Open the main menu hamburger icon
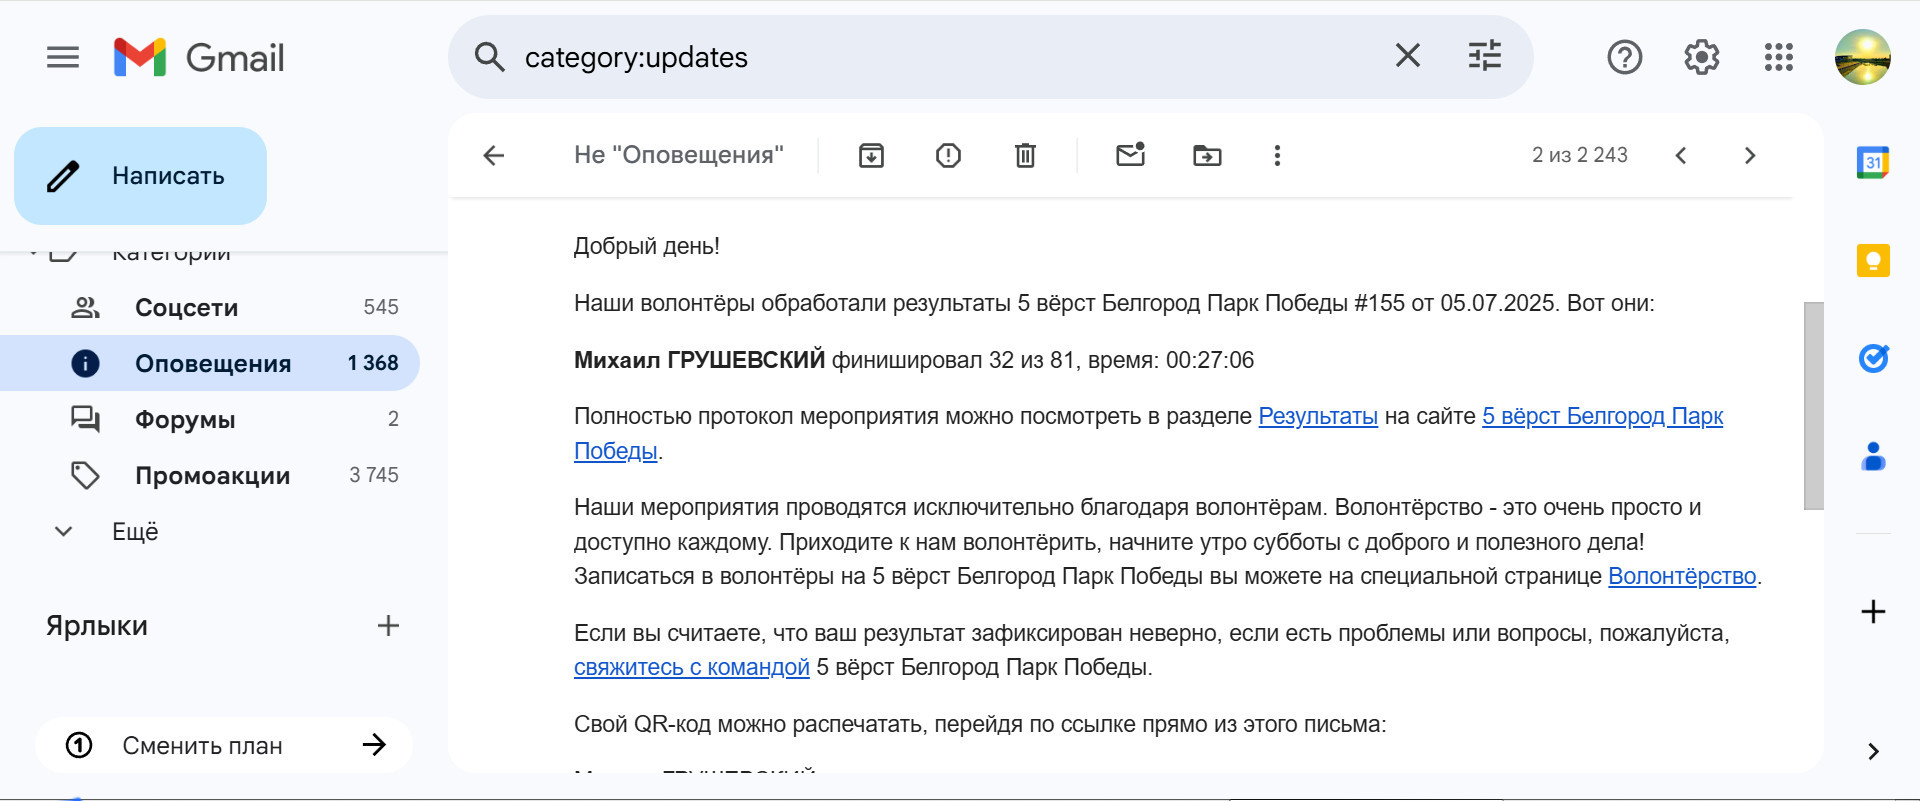Screen dimensions: 1920x801 coord(63,58)
